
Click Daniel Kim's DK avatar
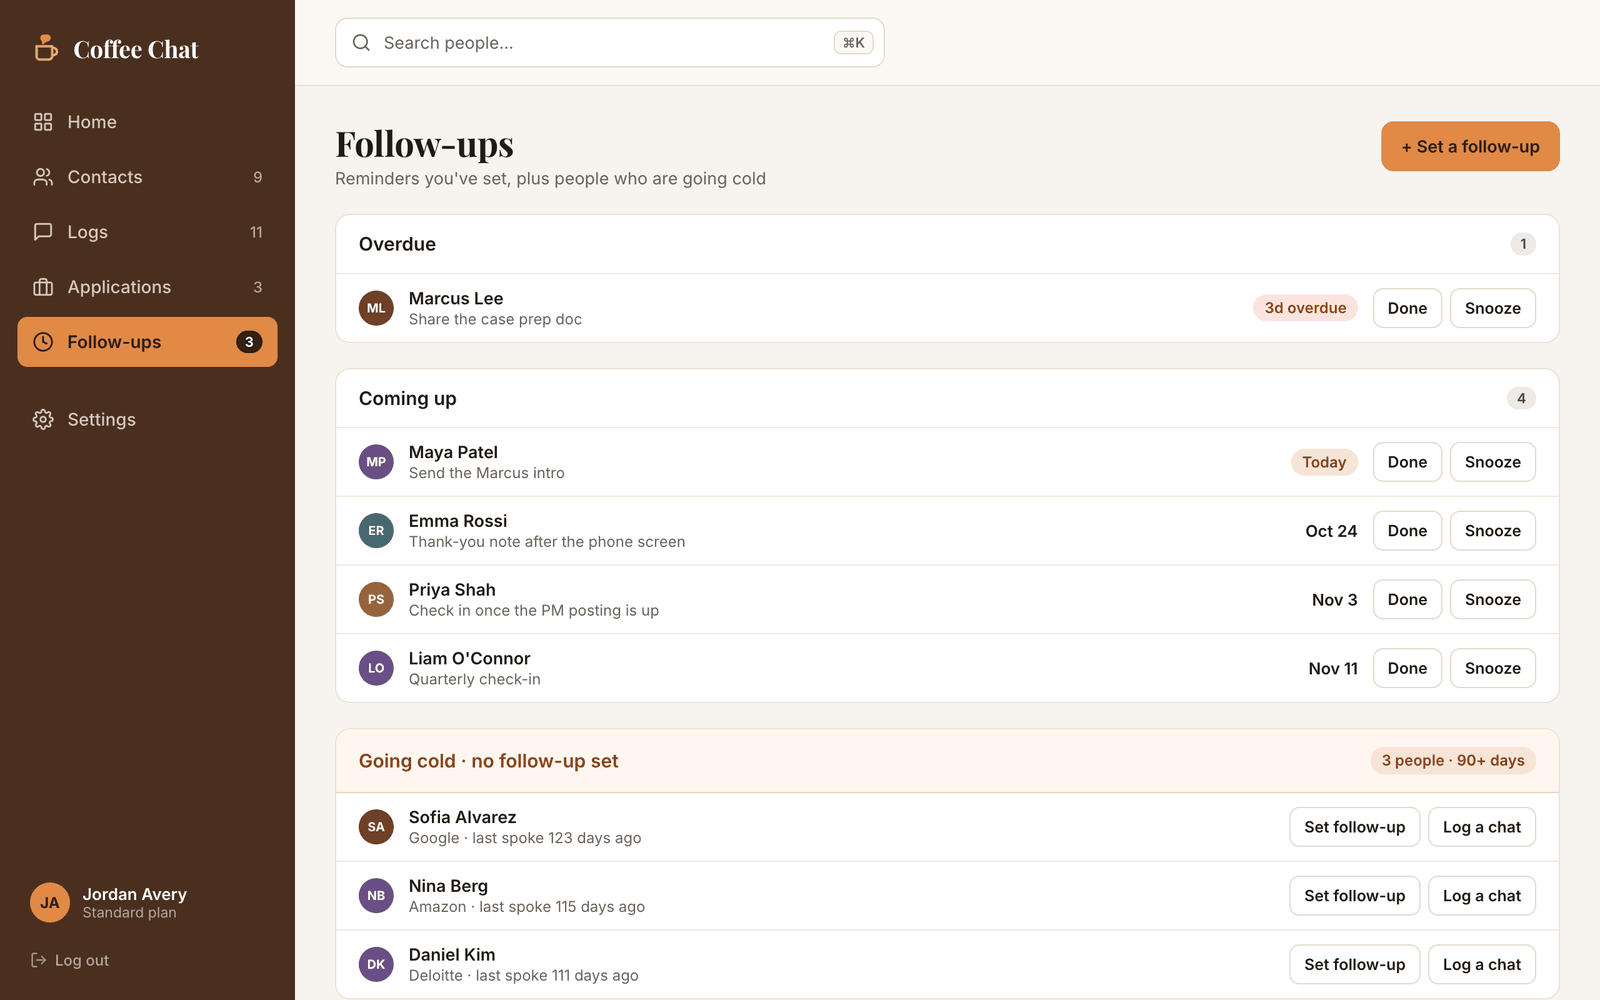[376, 965]
